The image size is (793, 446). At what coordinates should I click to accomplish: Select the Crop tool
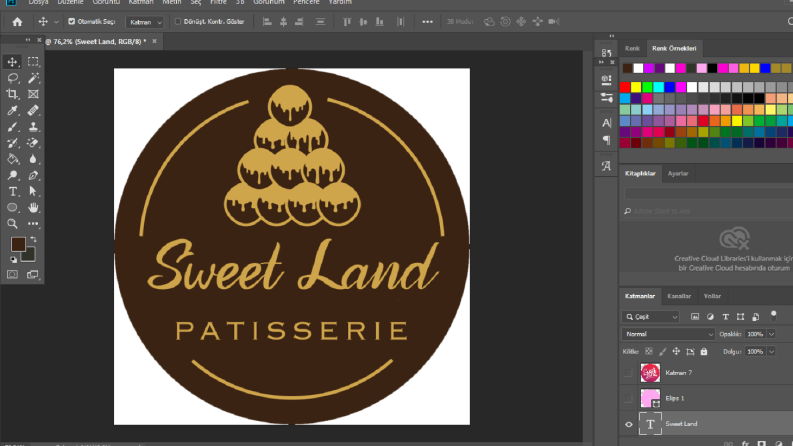point(12,94)
